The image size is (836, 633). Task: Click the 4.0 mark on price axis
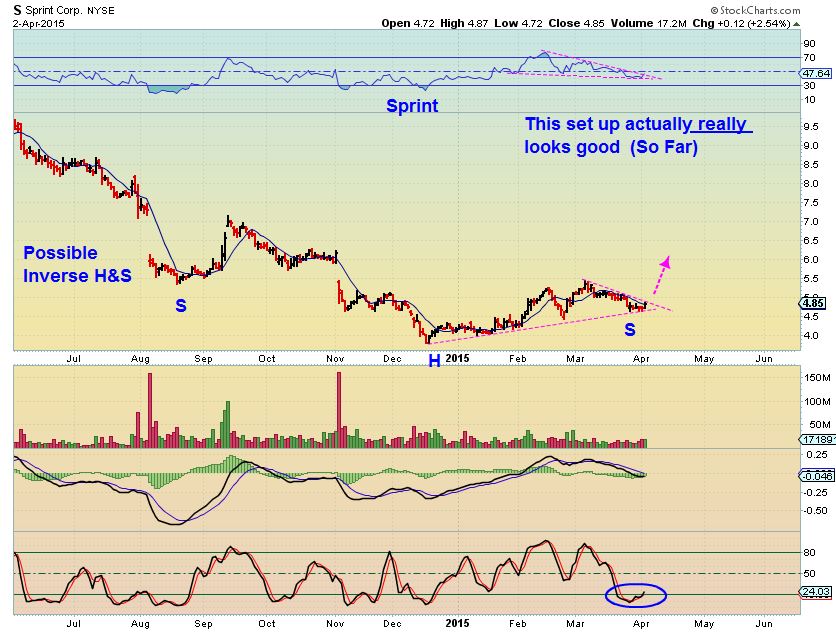click(x=811, y=335)
